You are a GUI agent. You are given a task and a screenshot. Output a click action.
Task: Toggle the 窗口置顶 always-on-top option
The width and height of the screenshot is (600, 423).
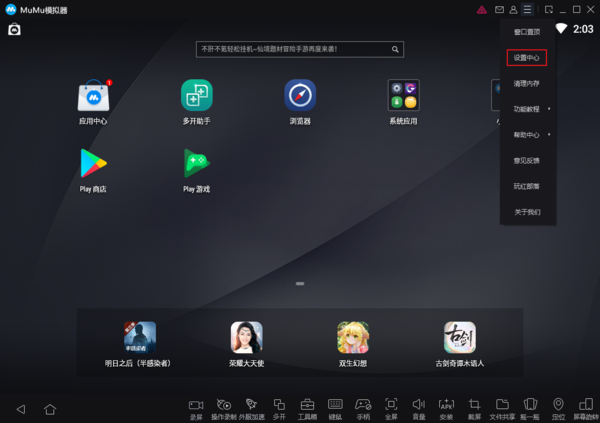pyautogui.click(x=527, y=32)
